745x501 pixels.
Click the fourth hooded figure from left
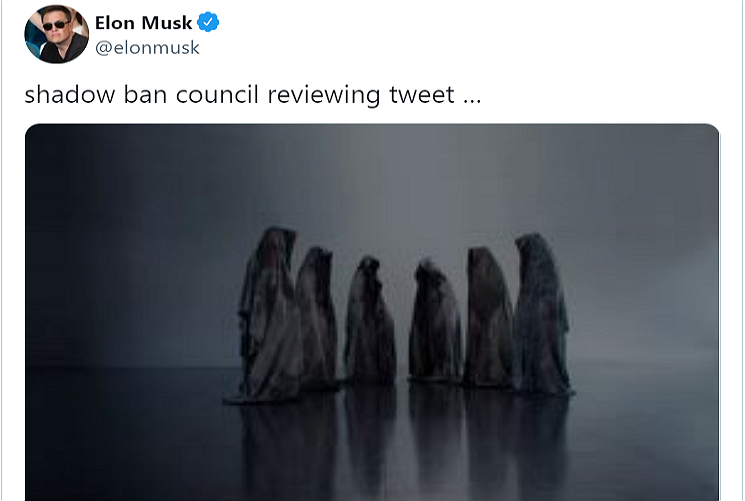435,321
